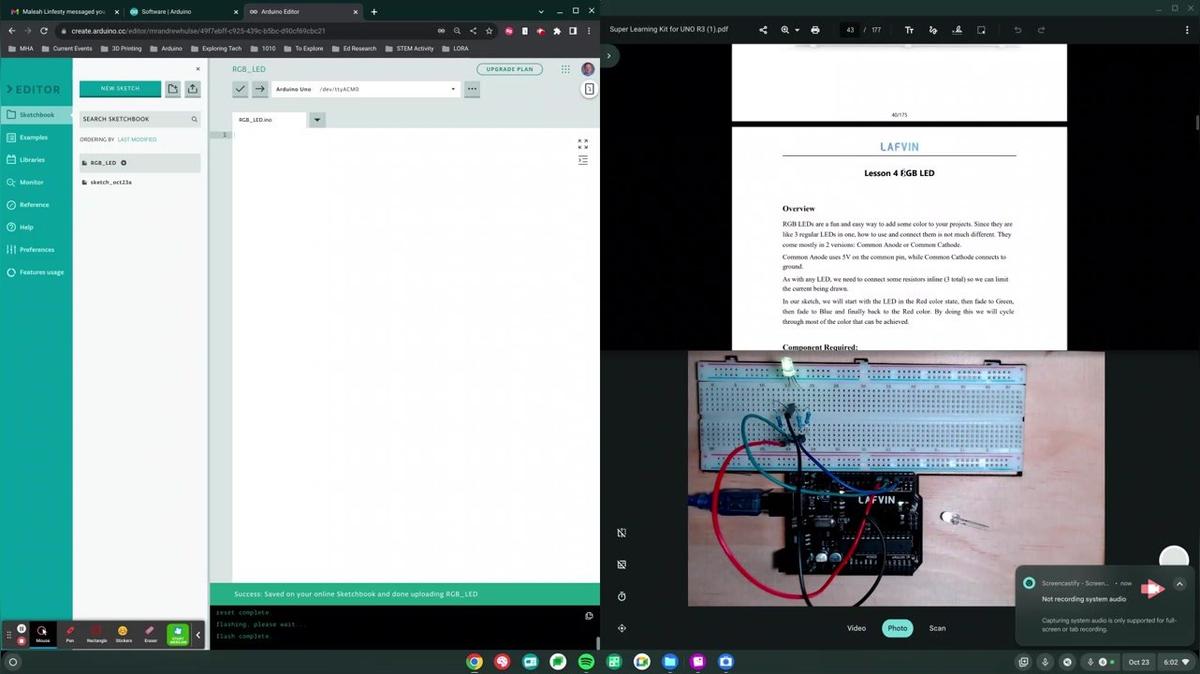Click the PDF page number field showing 43

(850, 30)
